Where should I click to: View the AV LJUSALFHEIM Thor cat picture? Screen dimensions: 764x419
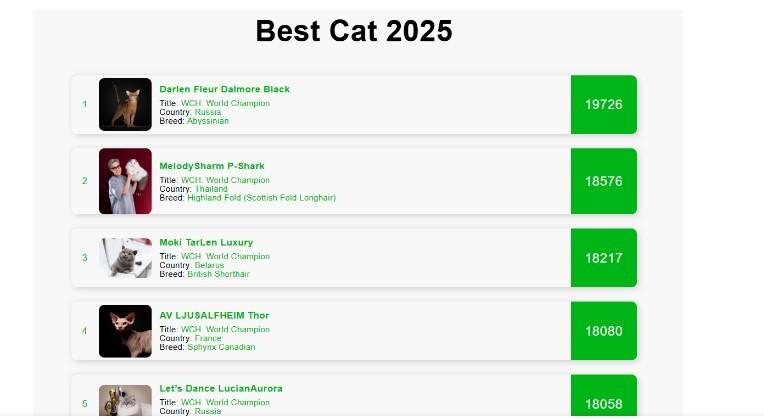pos(125,331)
